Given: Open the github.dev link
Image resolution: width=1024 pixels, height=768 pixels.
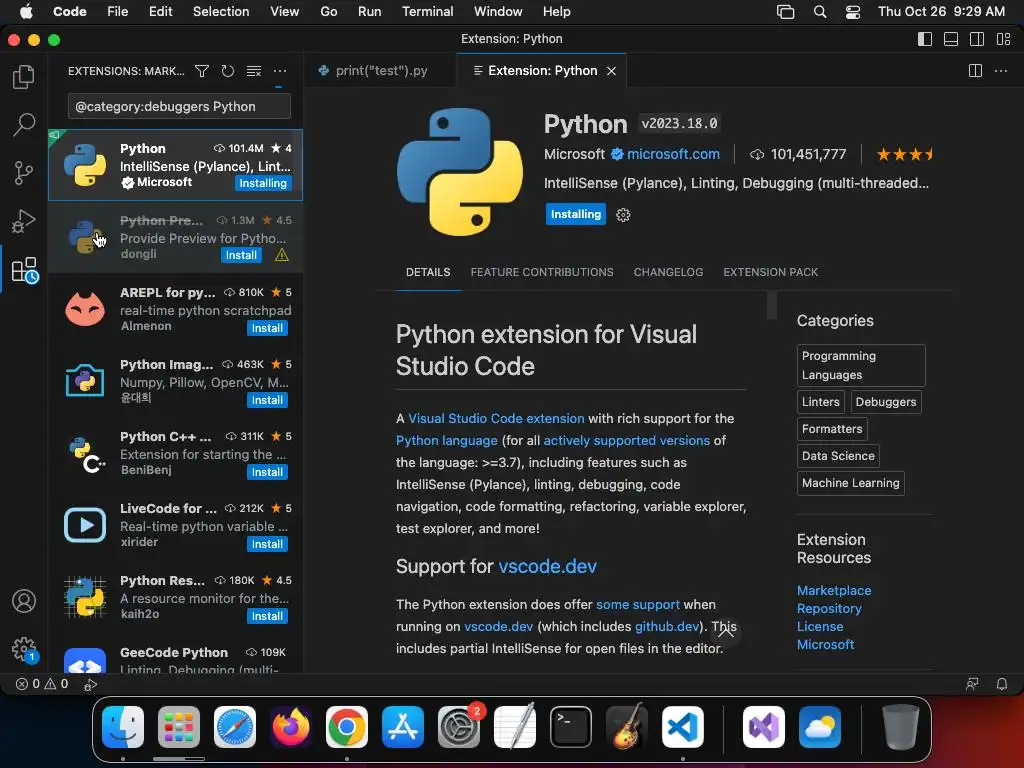Looking at the screenshot, I should tap(667, 626).
